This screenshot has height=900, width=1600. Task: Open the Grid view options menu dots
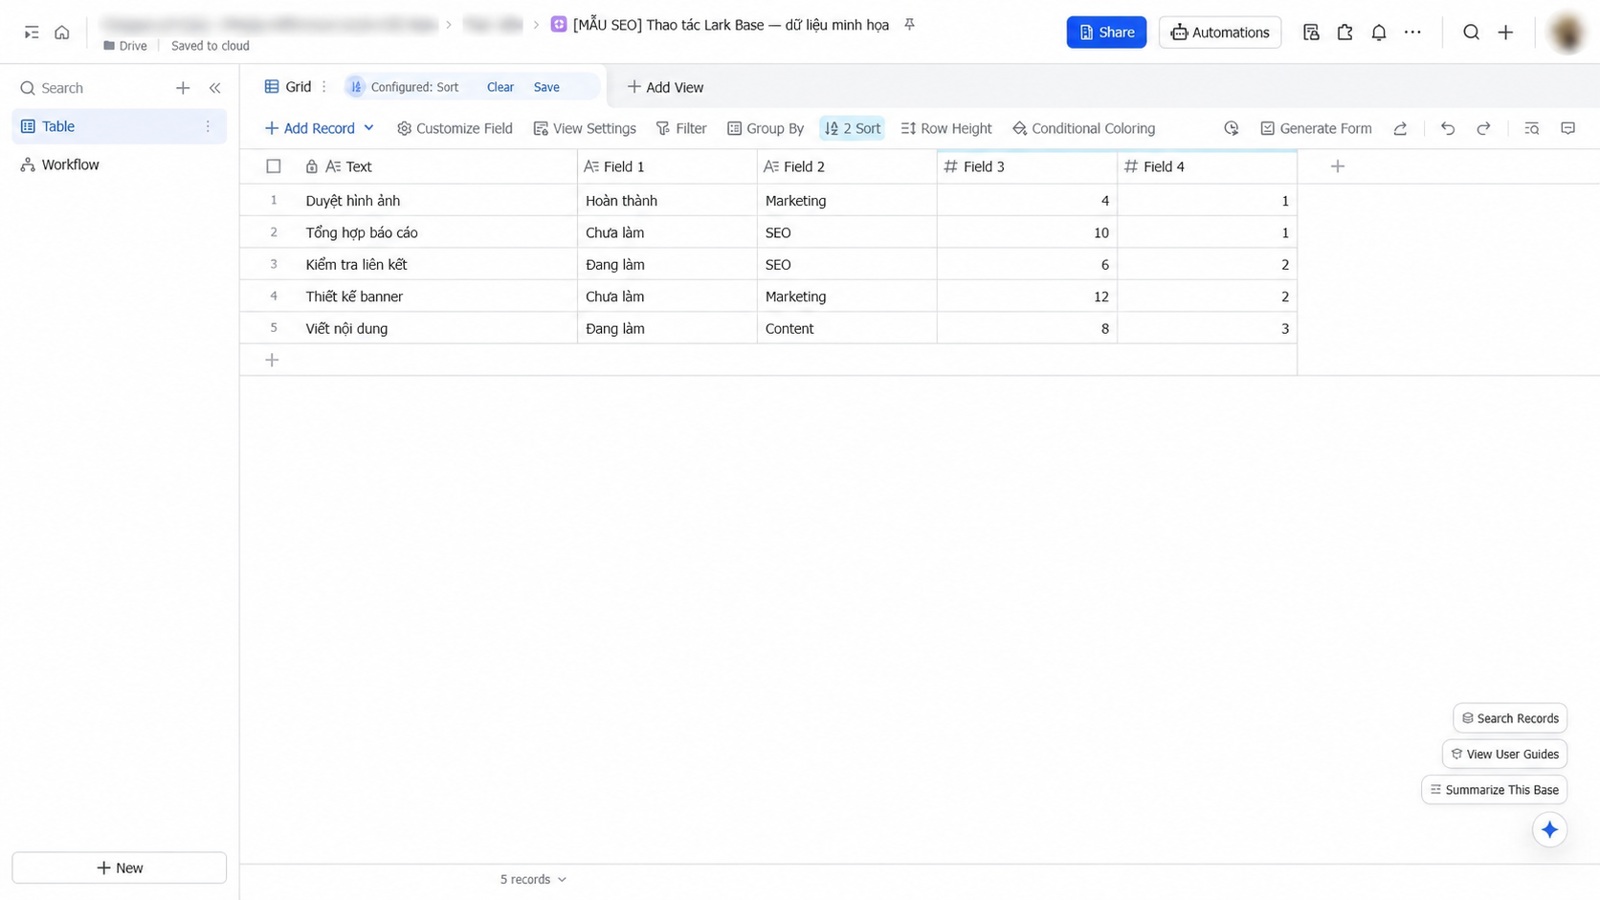324,87
